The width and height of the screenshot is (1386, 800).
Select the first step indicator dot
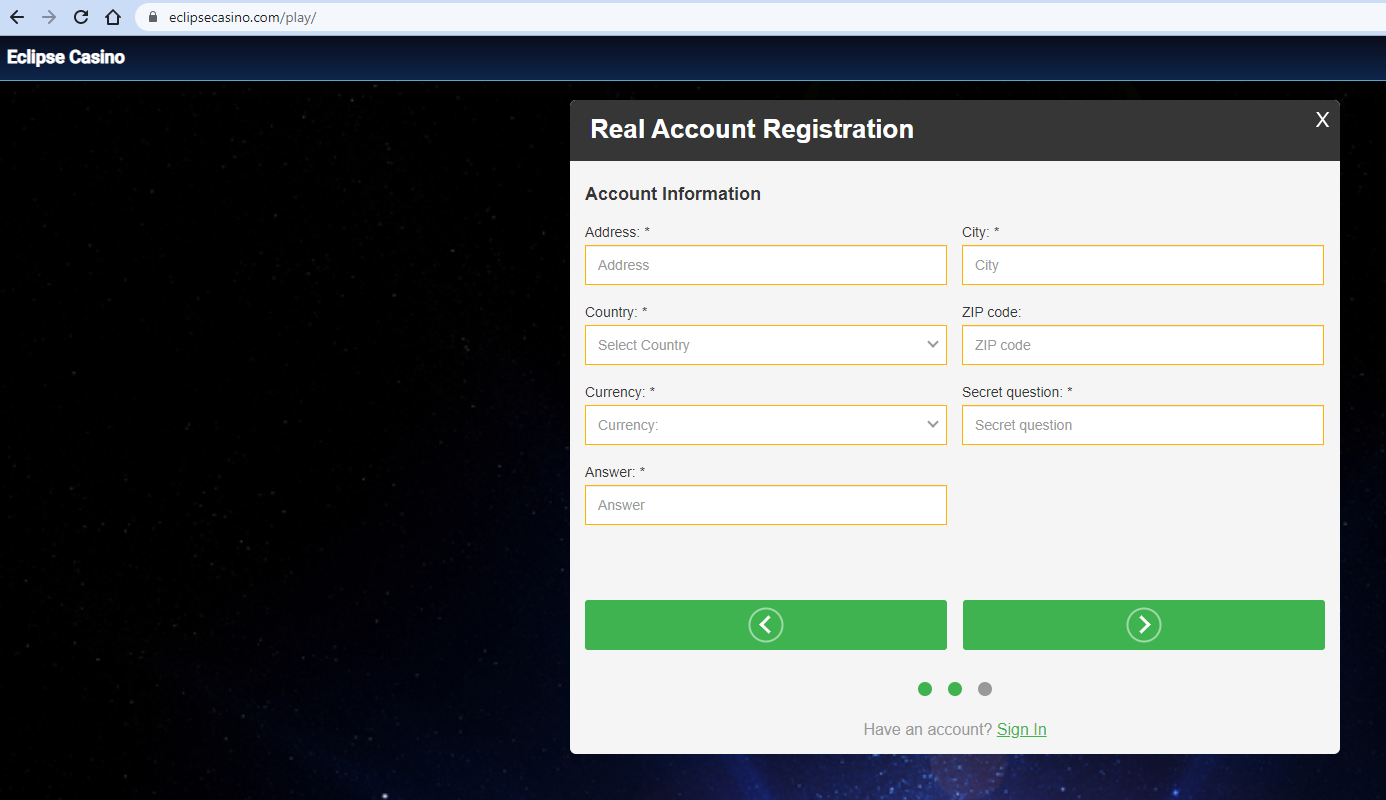click(925, 689)
